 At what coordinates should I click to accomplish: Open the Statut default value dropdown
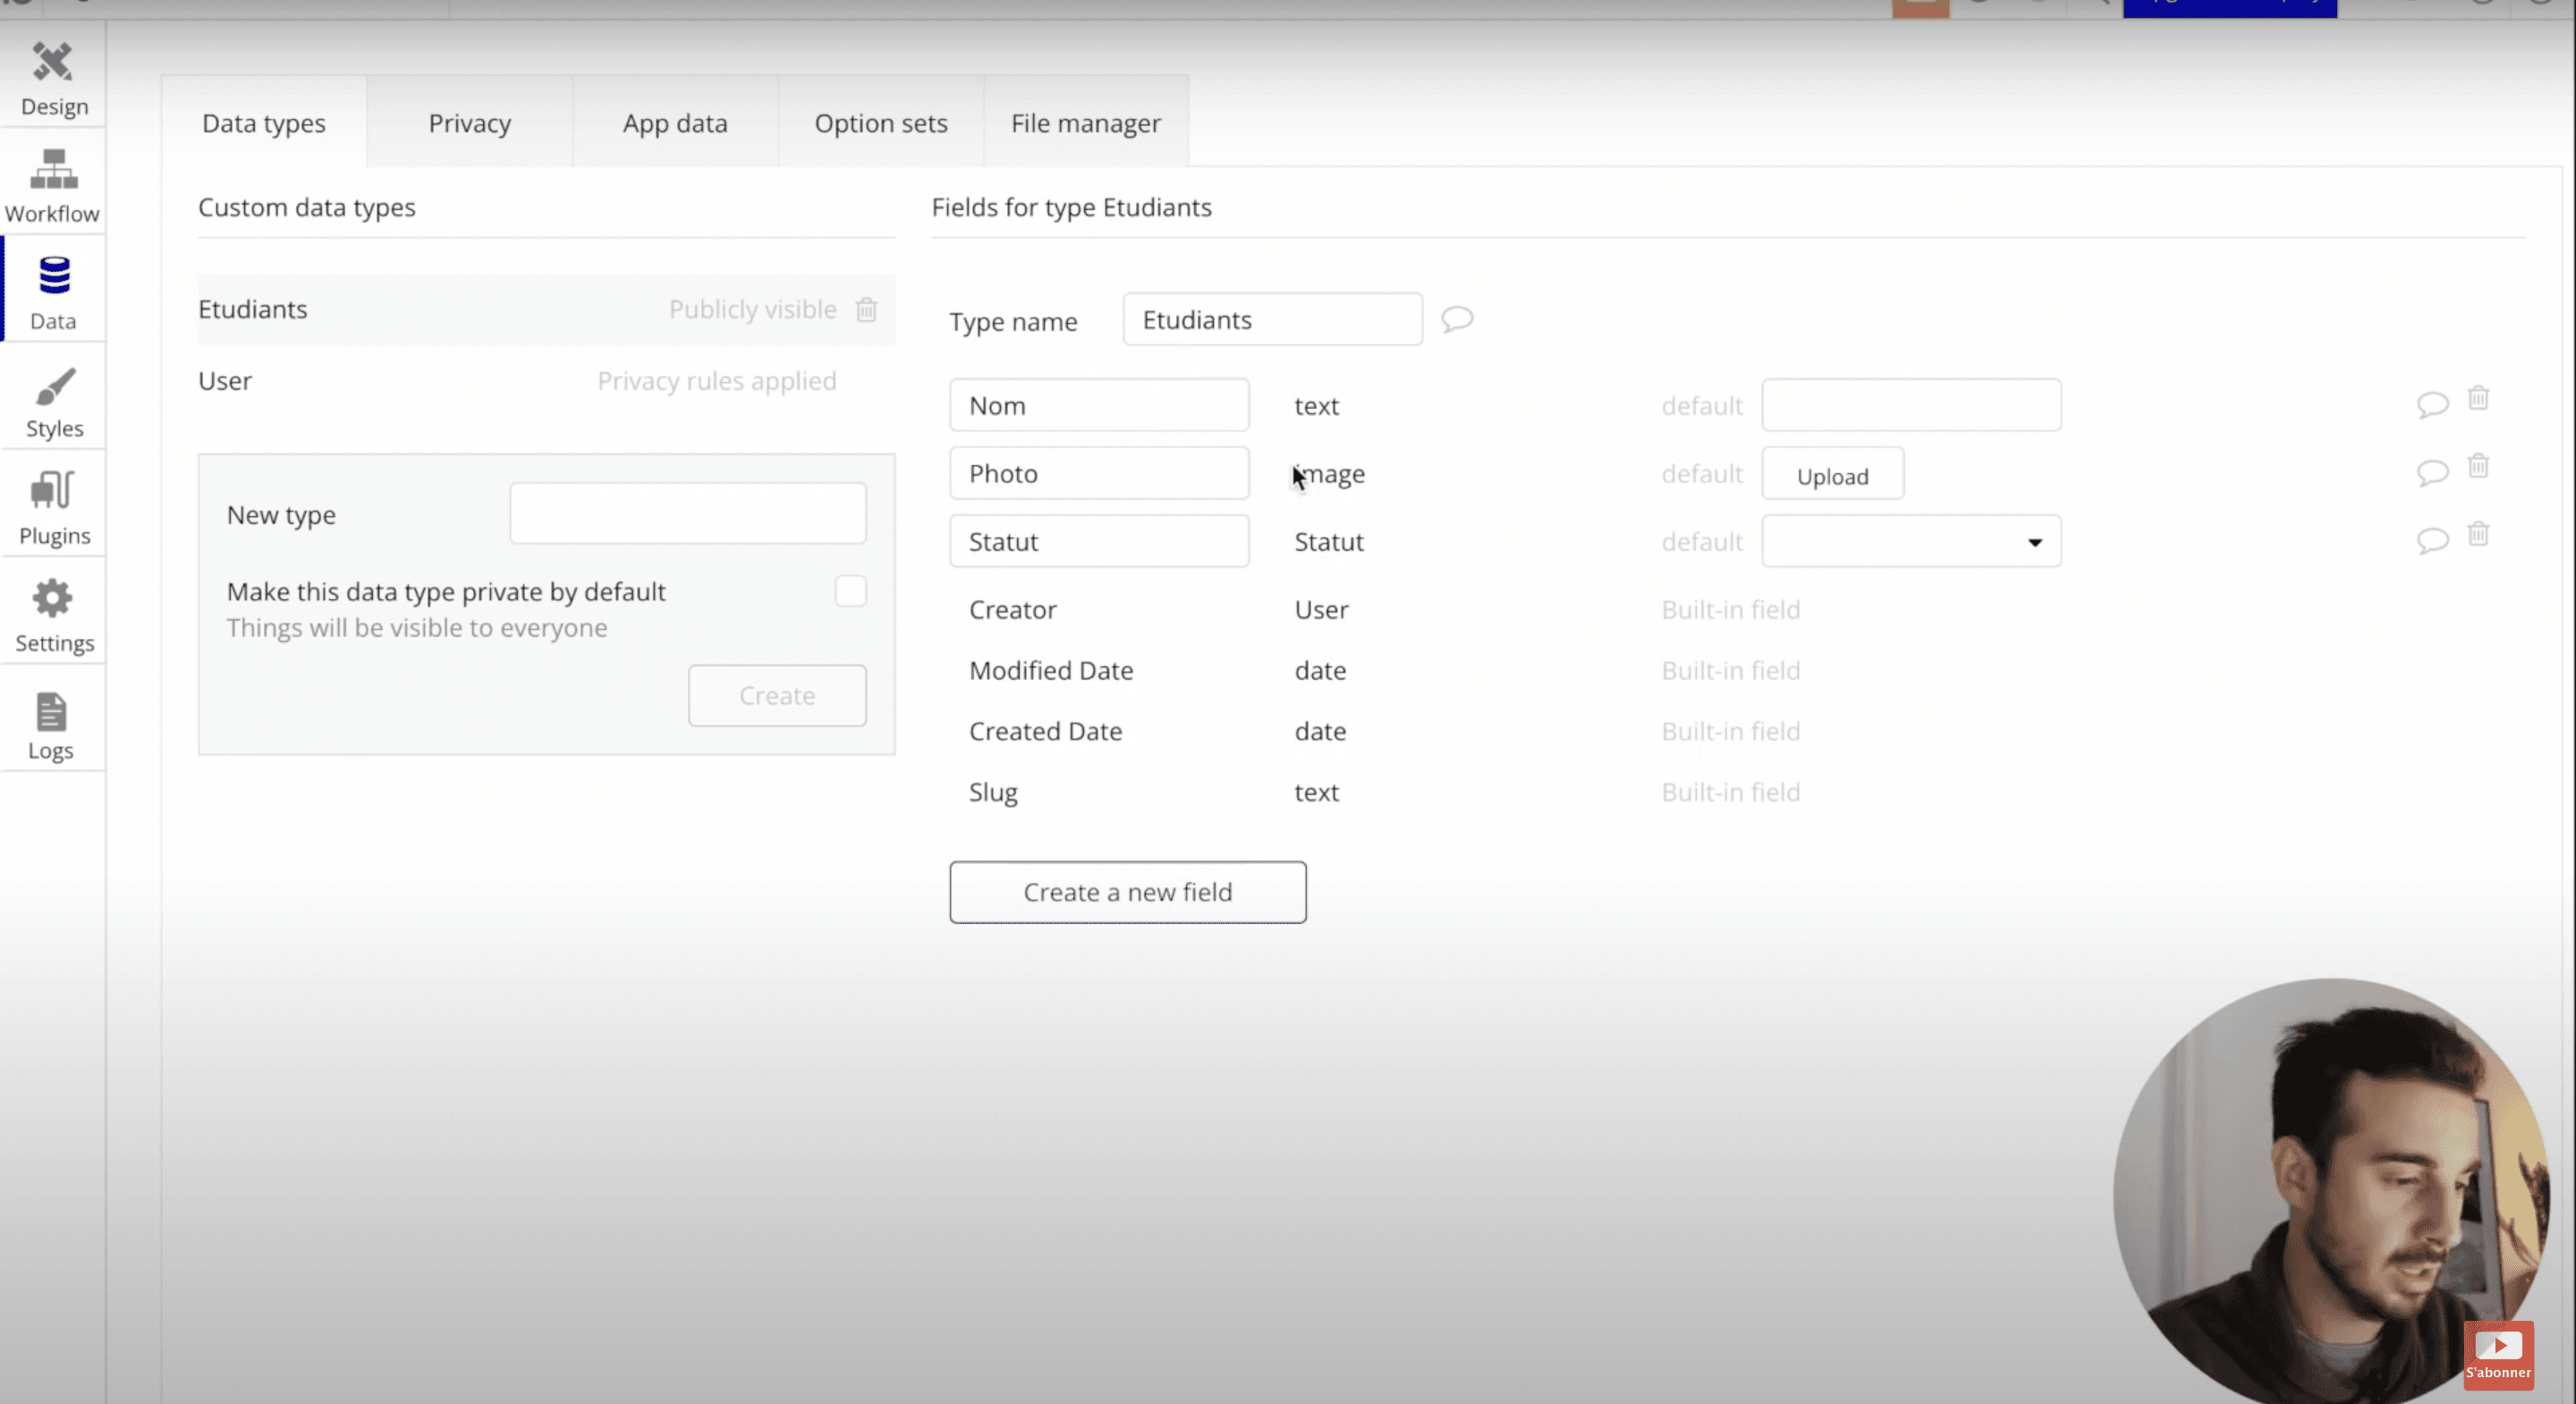(x=1910, y=541)
